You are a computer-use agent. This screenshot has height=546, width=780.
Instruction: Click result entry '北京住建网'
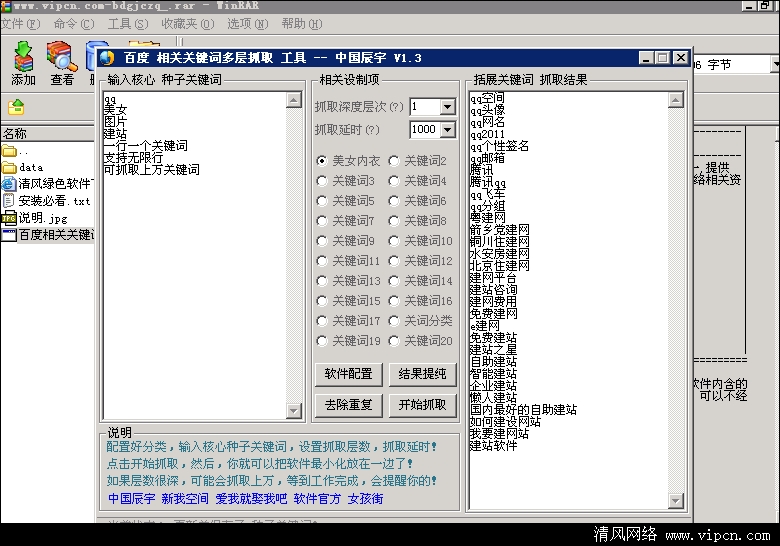(499, 266)
